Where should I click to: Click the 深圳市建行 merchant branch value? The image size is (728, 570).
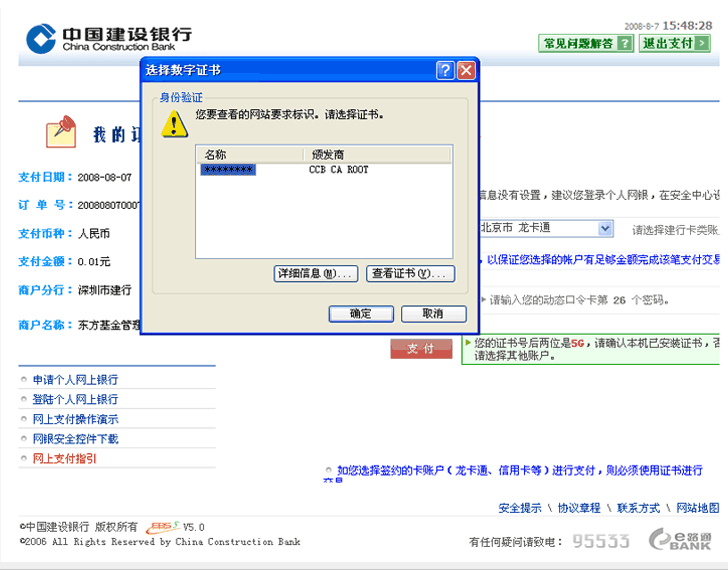[104, 291]
